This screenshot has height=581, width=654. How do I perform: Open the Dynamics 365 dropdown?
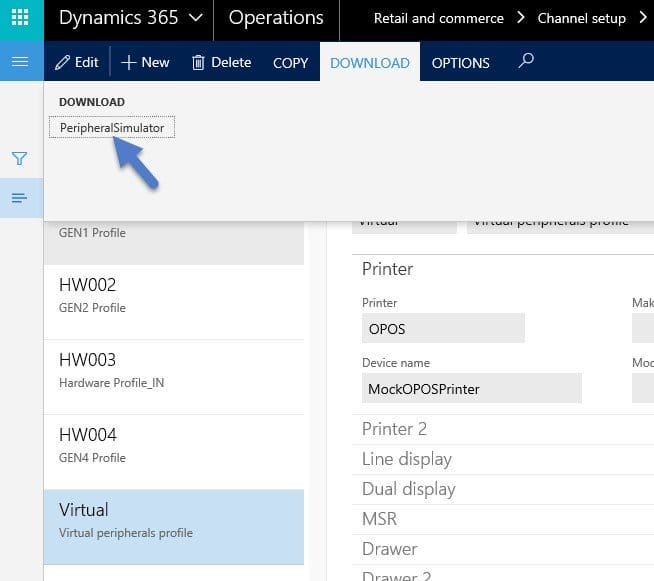pyautogui.click(x=130, y=18)
